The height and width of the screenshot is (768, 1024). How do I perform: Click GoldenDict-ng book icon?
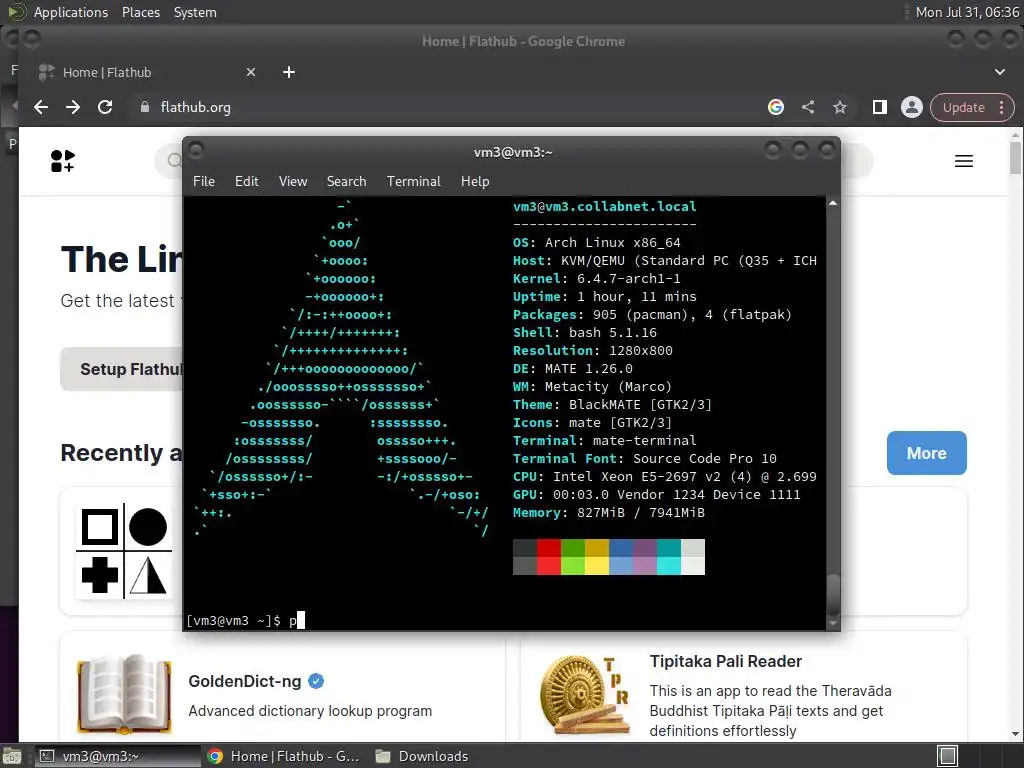pos(124,694)
